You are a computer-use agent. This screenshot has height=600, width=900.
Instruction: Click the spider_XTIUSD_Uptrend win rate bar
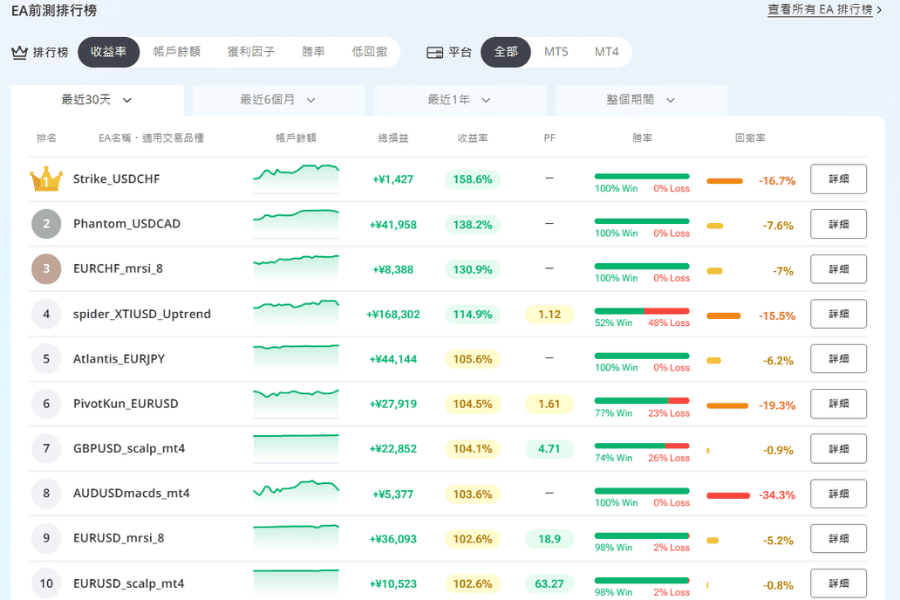(x=642, y=311)
